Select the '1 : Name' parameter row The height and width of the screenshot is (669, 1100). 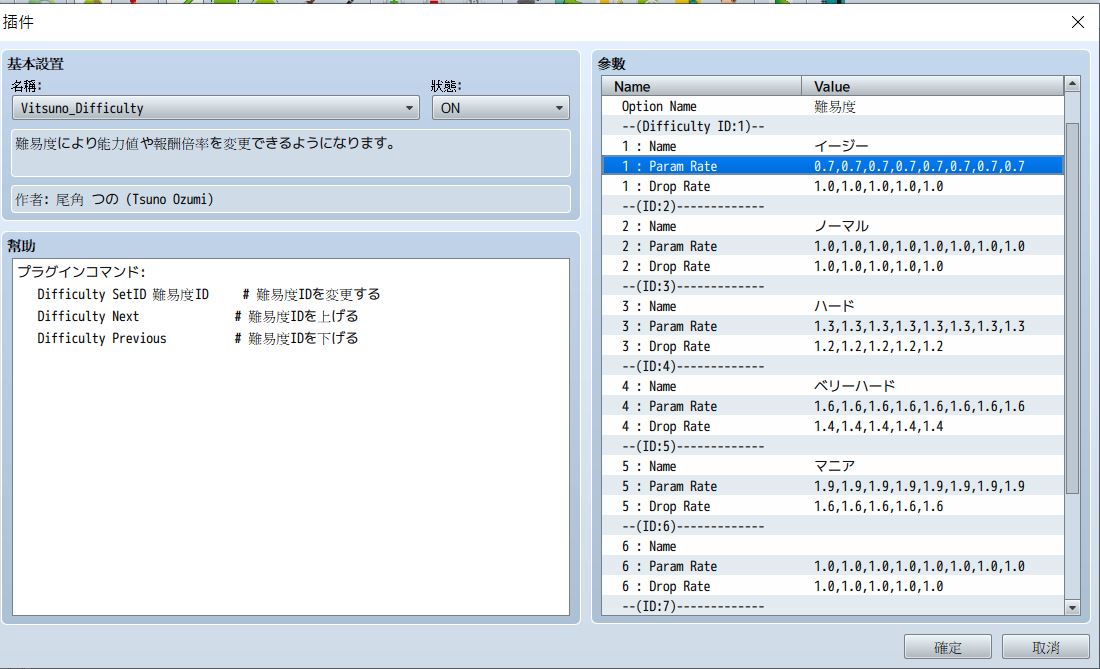[833, 147]
